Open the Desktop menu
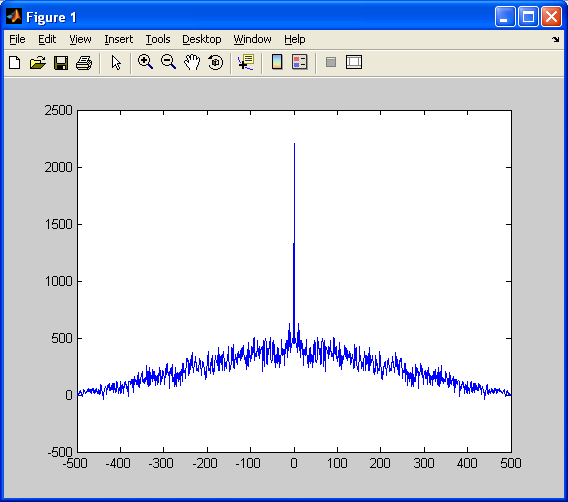The image size is (568, 502). [x=201, y=39]
